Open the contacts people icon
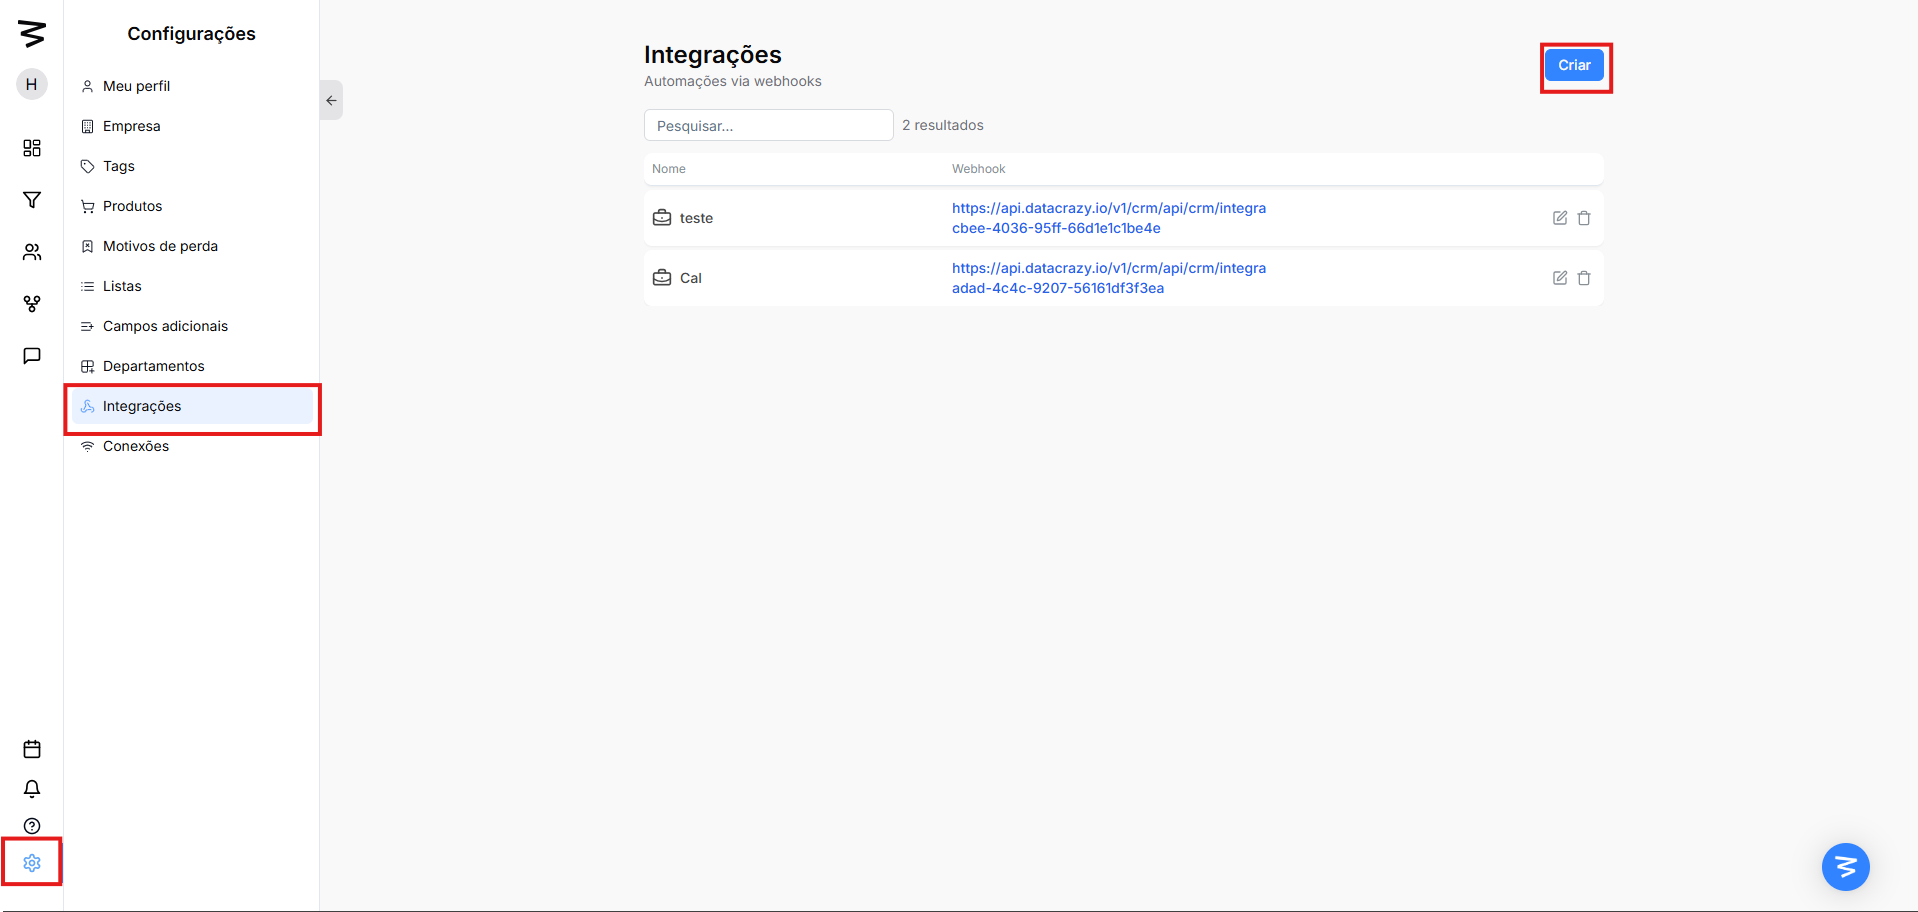Viewport: 1918px width, 912px height. pyautogui.click(x=32, y=252)
